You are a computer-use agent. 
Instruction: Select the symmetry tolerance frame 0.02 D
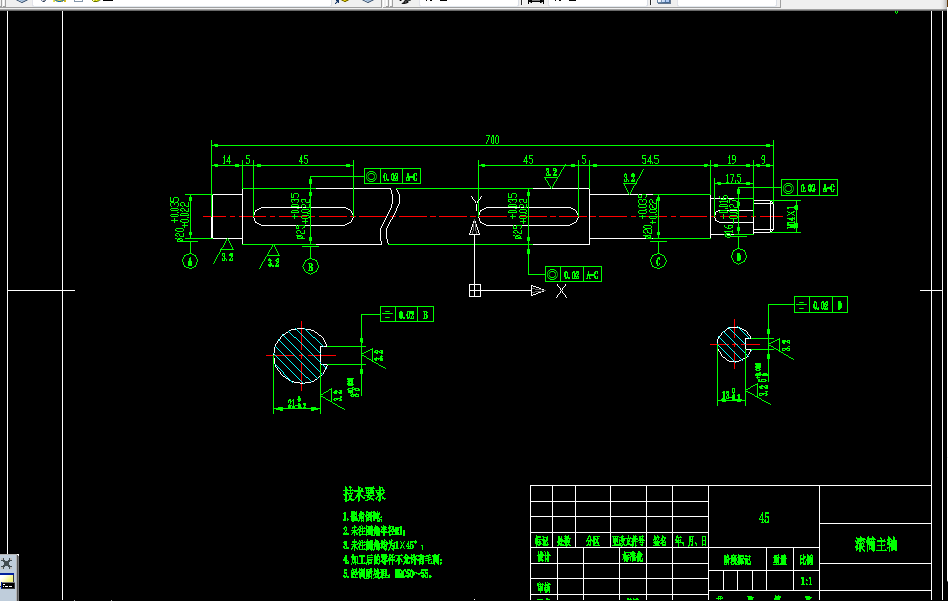(x=820, y=305)
